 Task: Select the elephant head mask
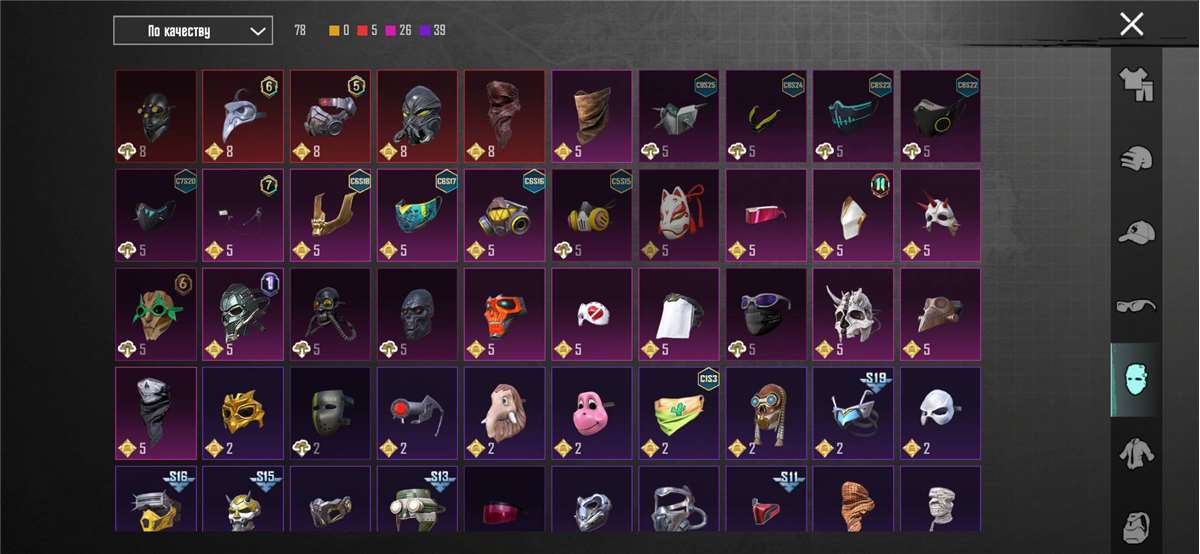pyautogui.click(x=504, y=413)
